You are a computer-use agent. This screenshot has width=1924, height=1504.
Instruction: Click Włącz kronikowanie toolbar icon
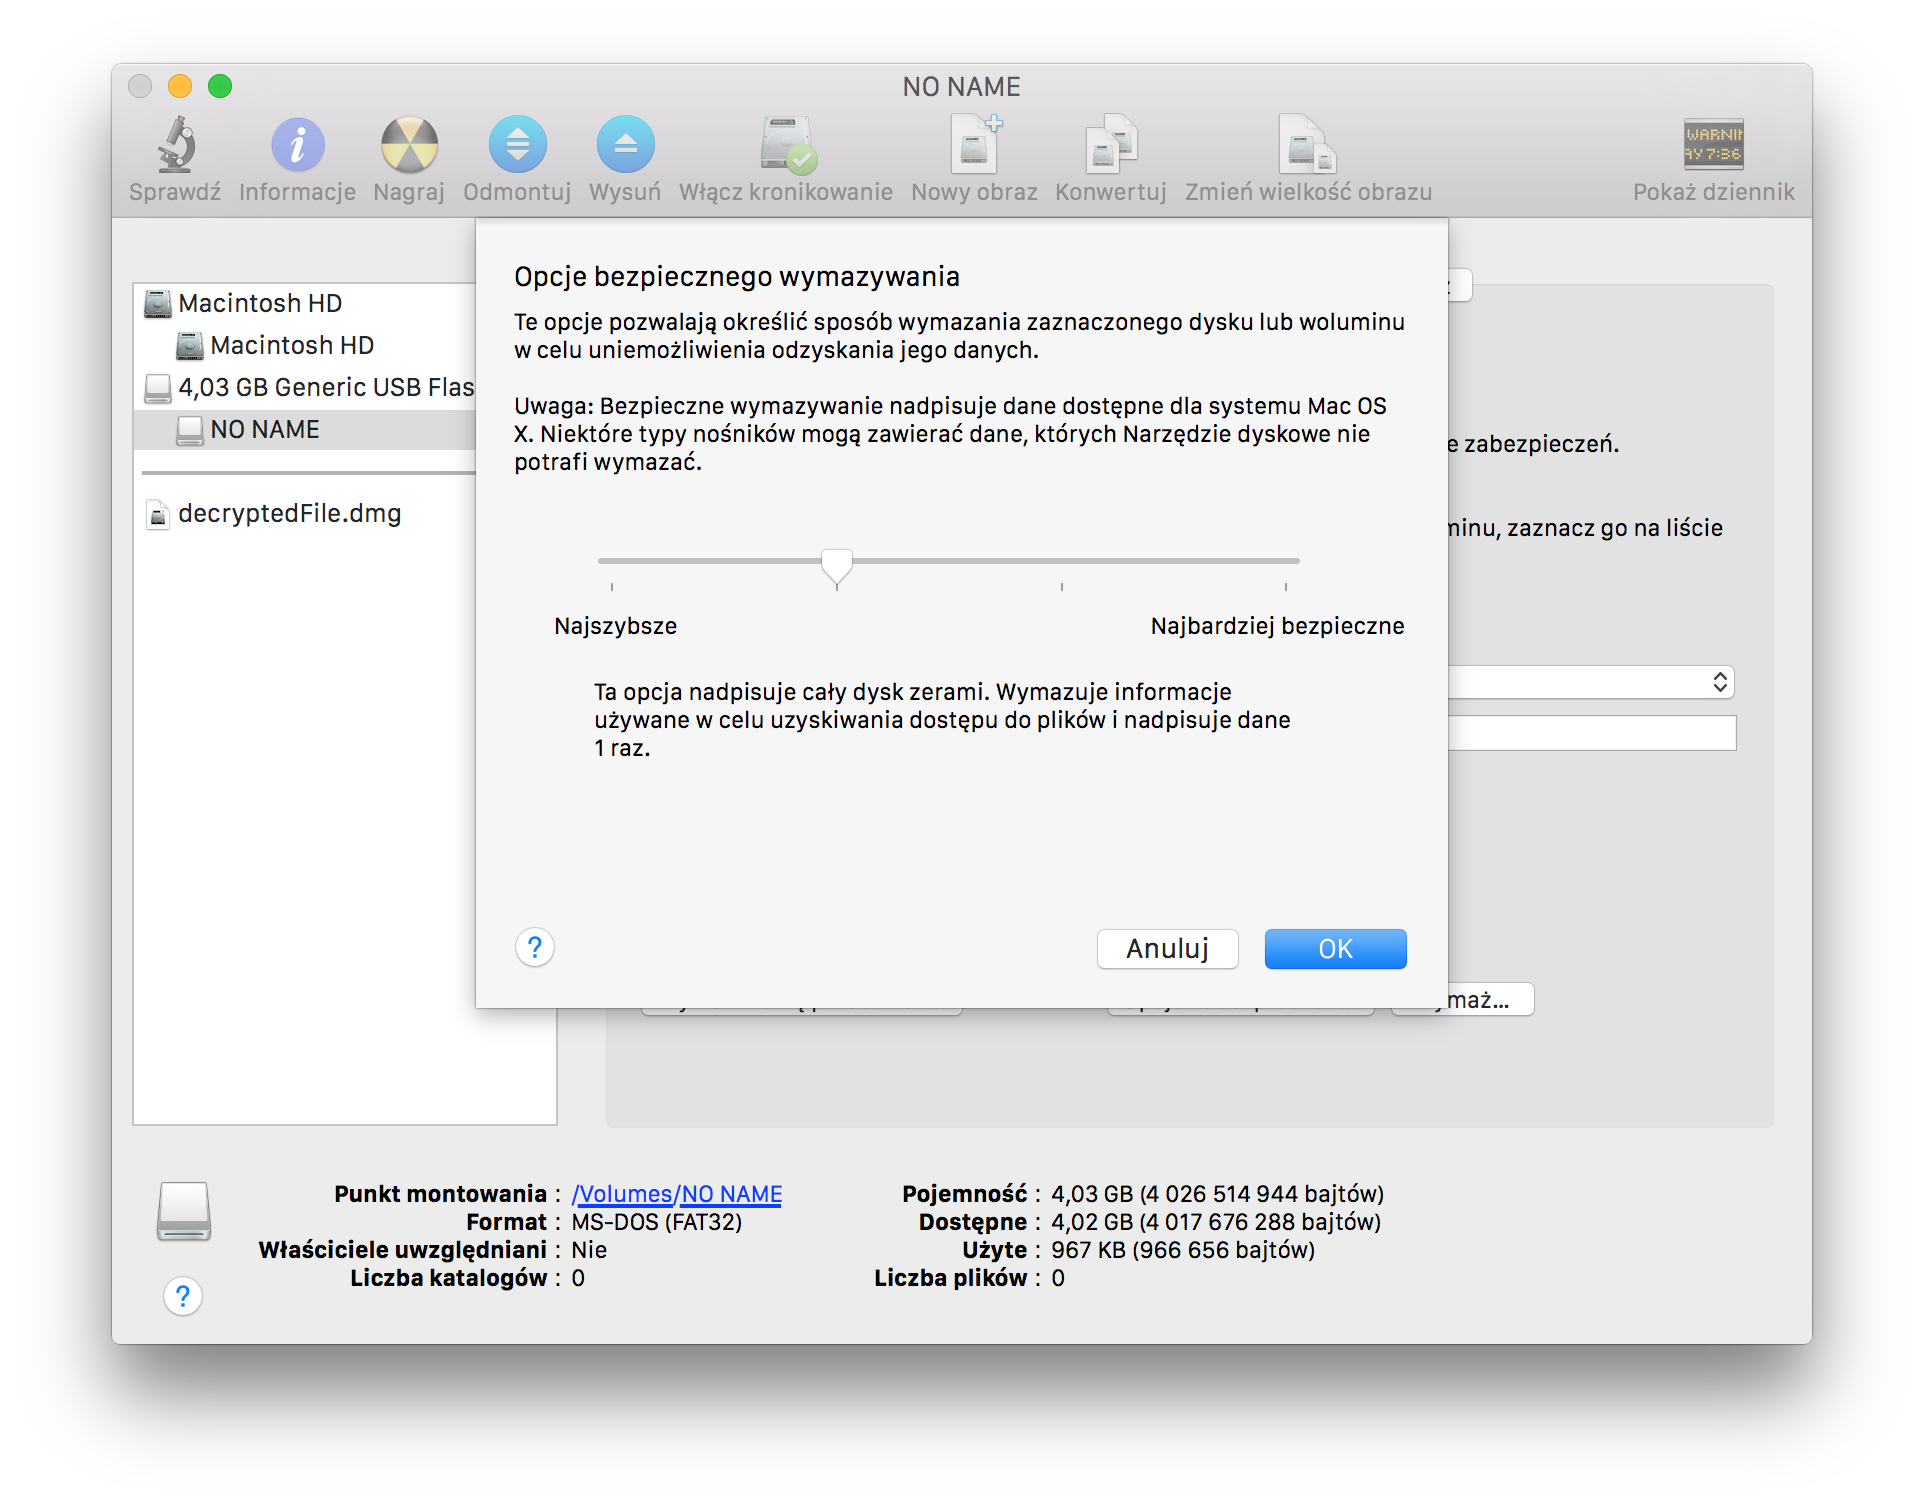tap(786, 146)
